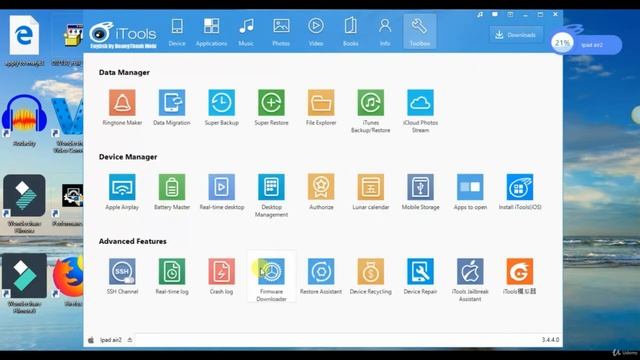Open the Books tab
The height and width of the screenshot is (360, 640).
coord(351,32)
